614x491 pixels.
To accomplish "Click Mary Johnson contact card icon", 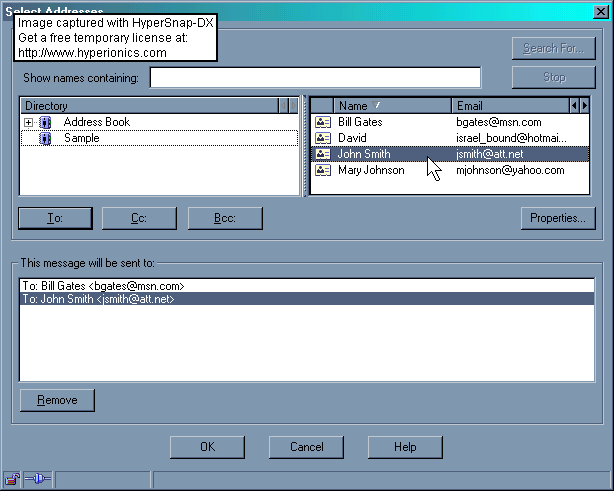I will (x=323, y=170).
